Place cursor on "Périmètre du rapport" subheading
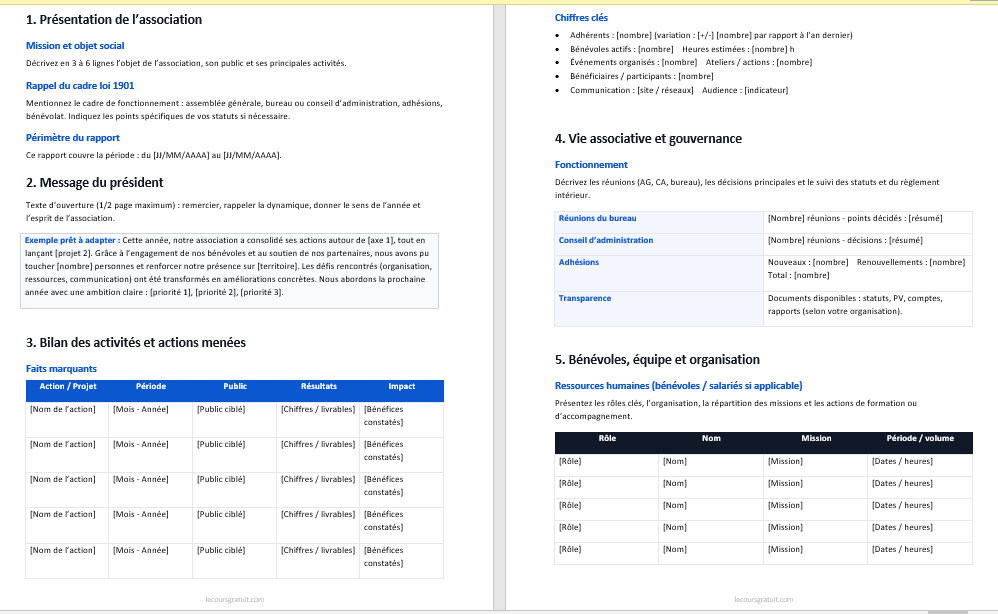The width and height of the screenshot is (998, 614). [73, 138]
